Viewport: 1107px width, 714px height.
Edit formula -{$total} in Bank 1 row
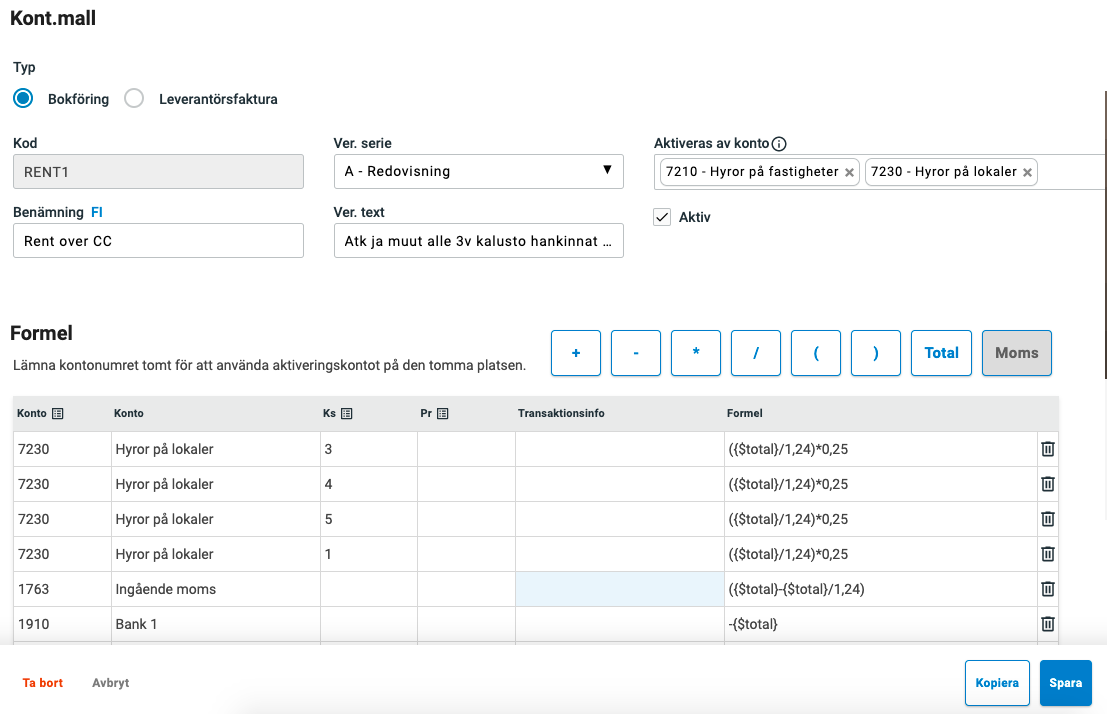pos(881,624)
